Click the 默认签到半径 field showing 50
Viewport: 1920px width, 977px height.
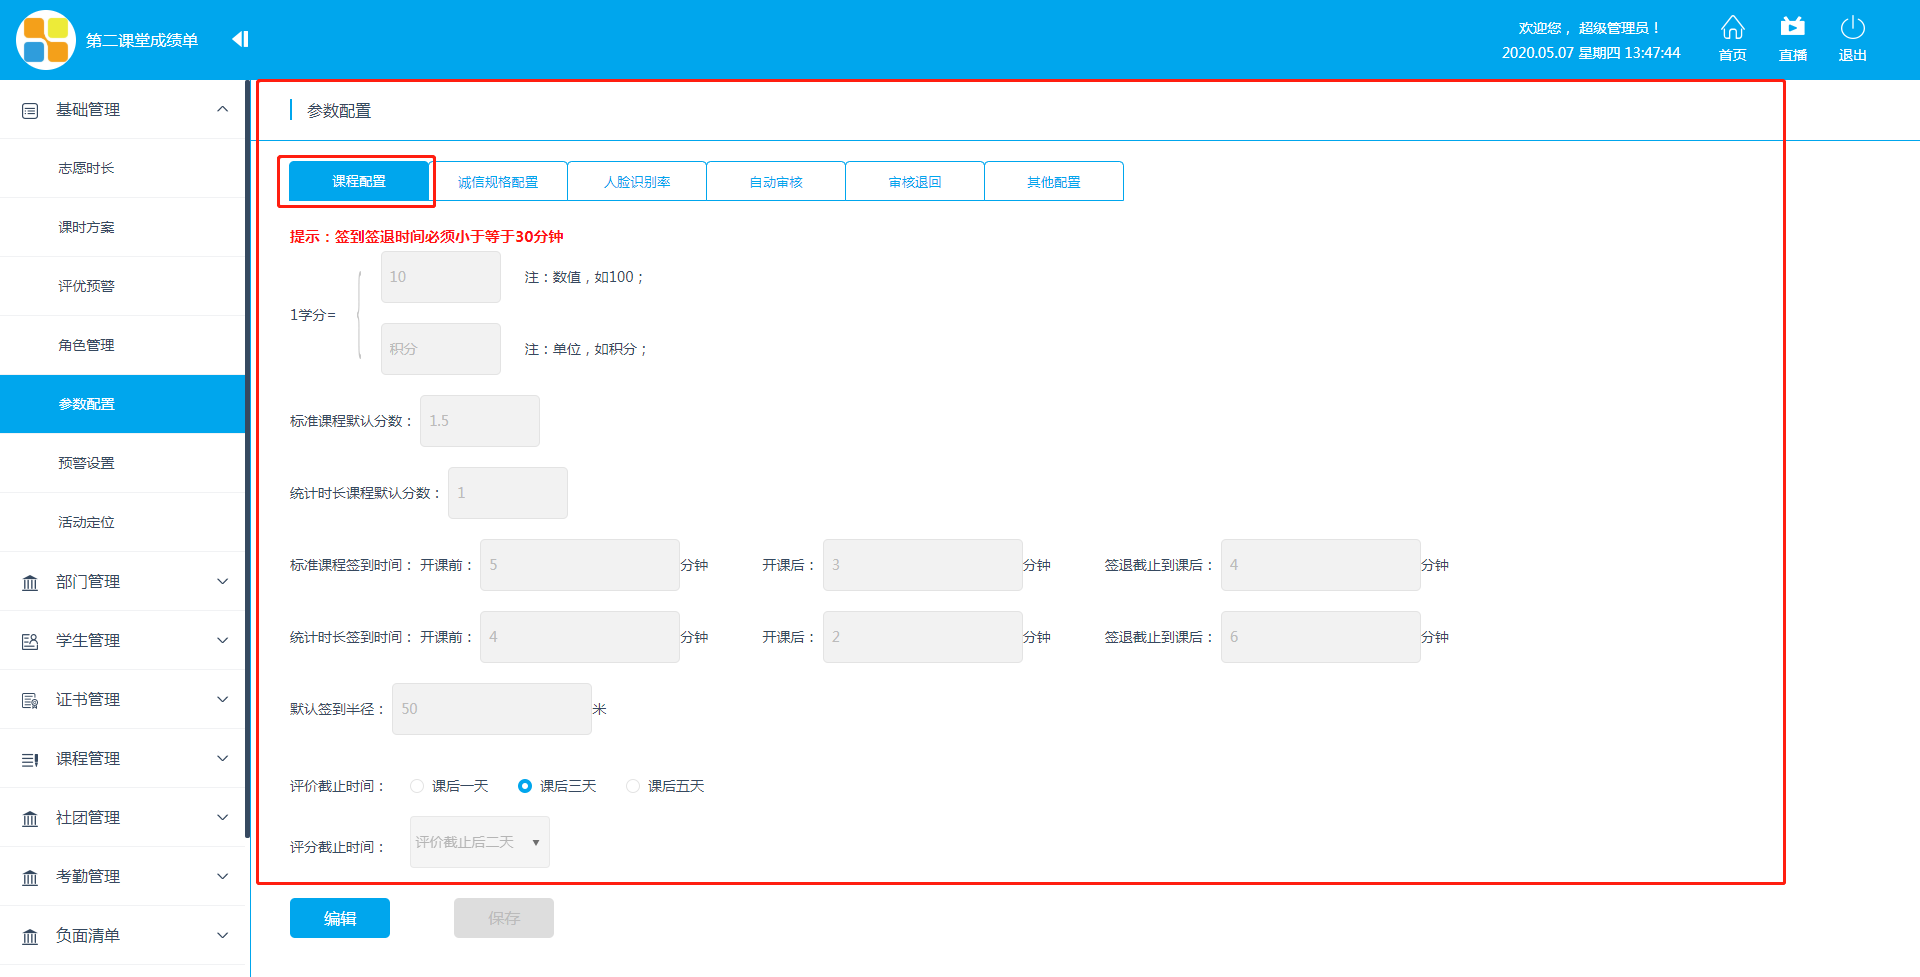point(492,709)
